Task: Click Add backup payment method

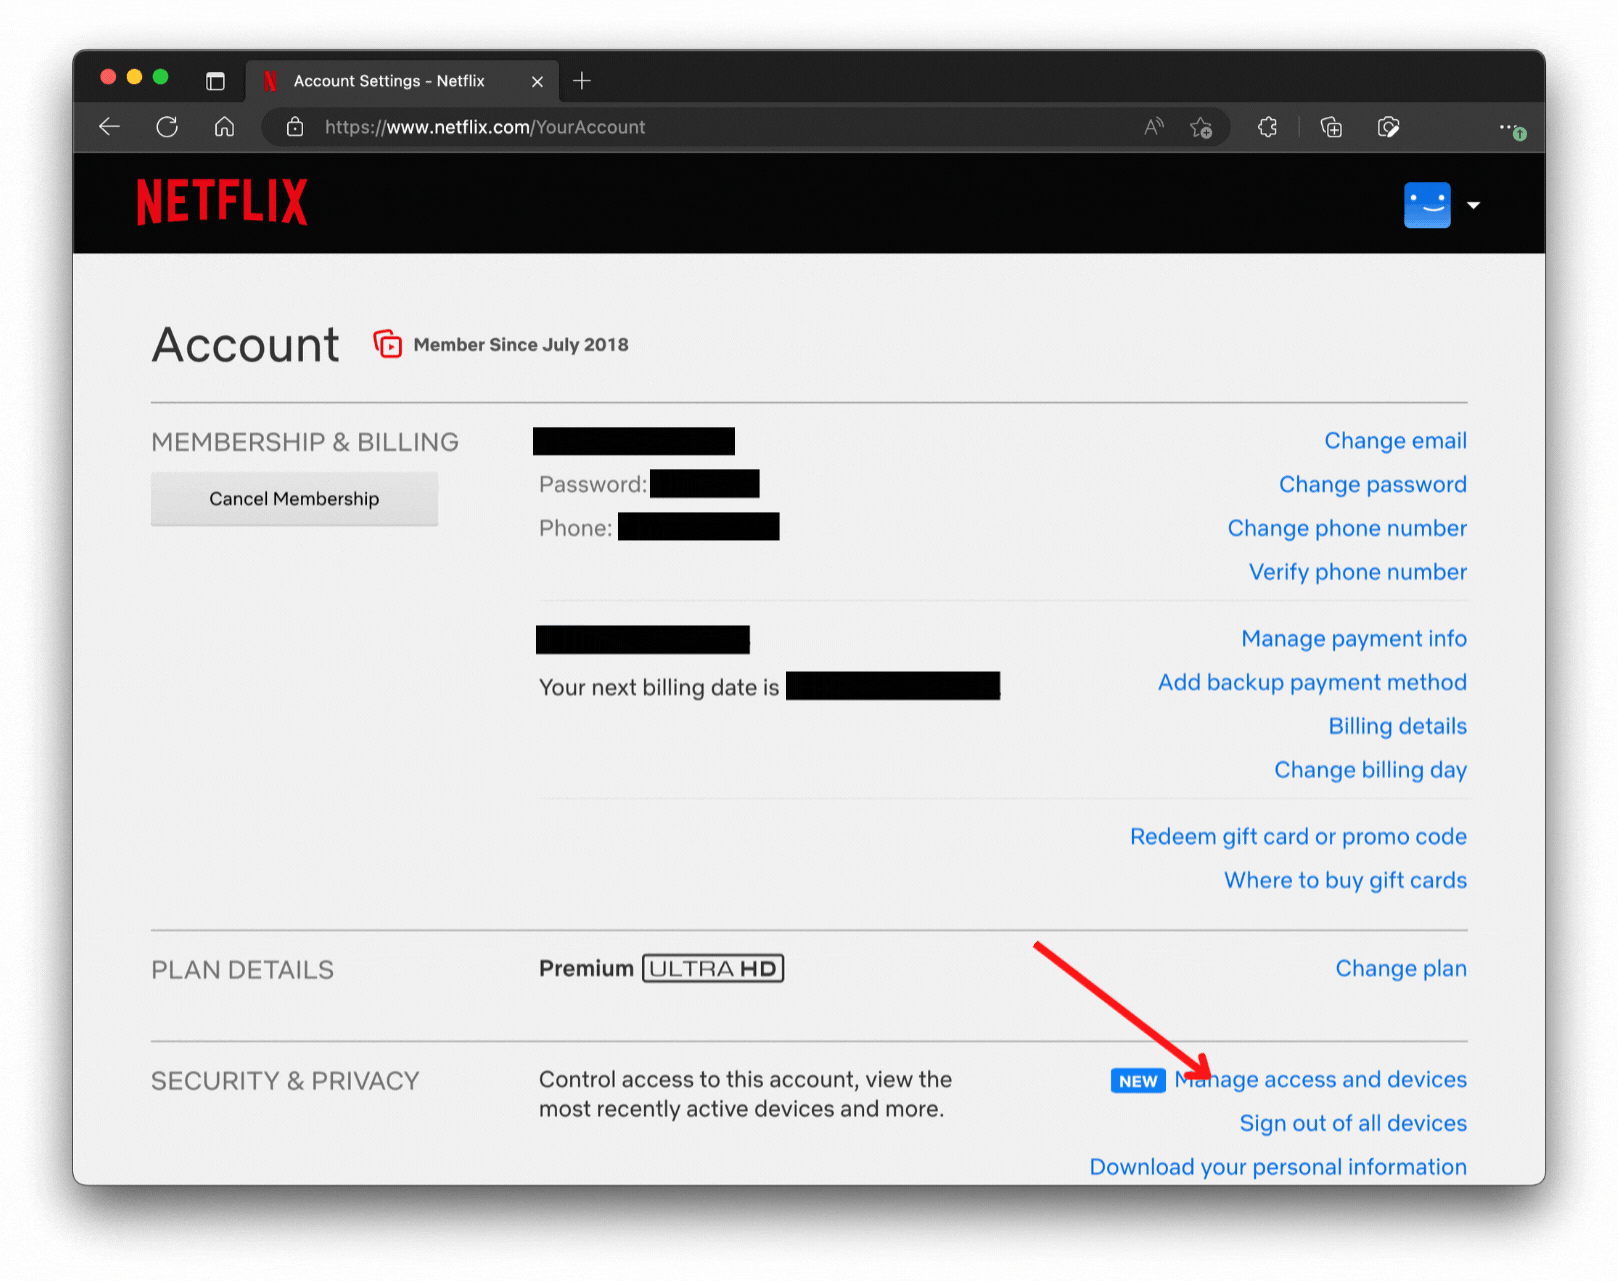Action: point(1312,682)
